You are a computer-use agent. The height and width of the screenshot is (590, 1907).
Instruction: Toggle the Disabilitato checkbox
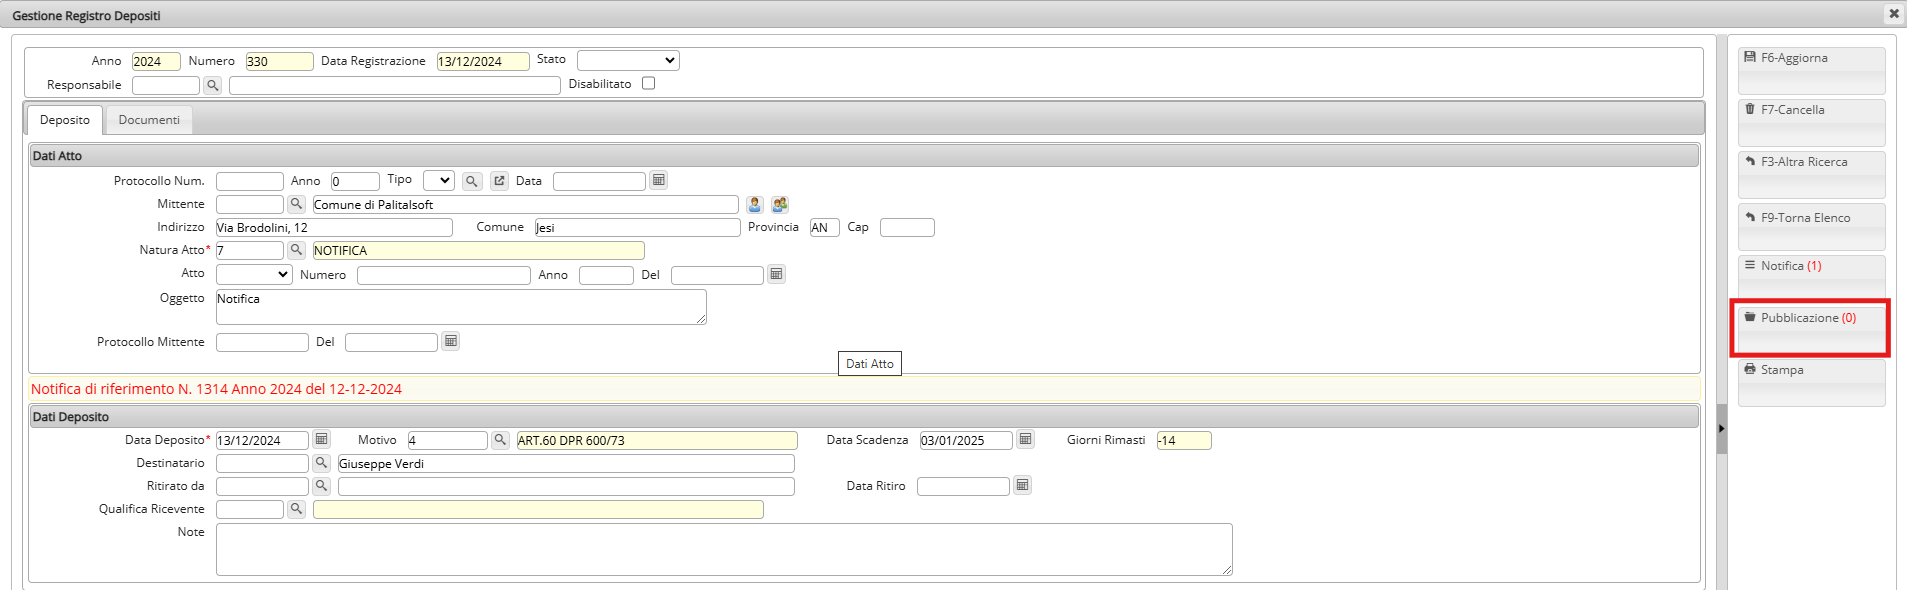click(x=648, y=84)
